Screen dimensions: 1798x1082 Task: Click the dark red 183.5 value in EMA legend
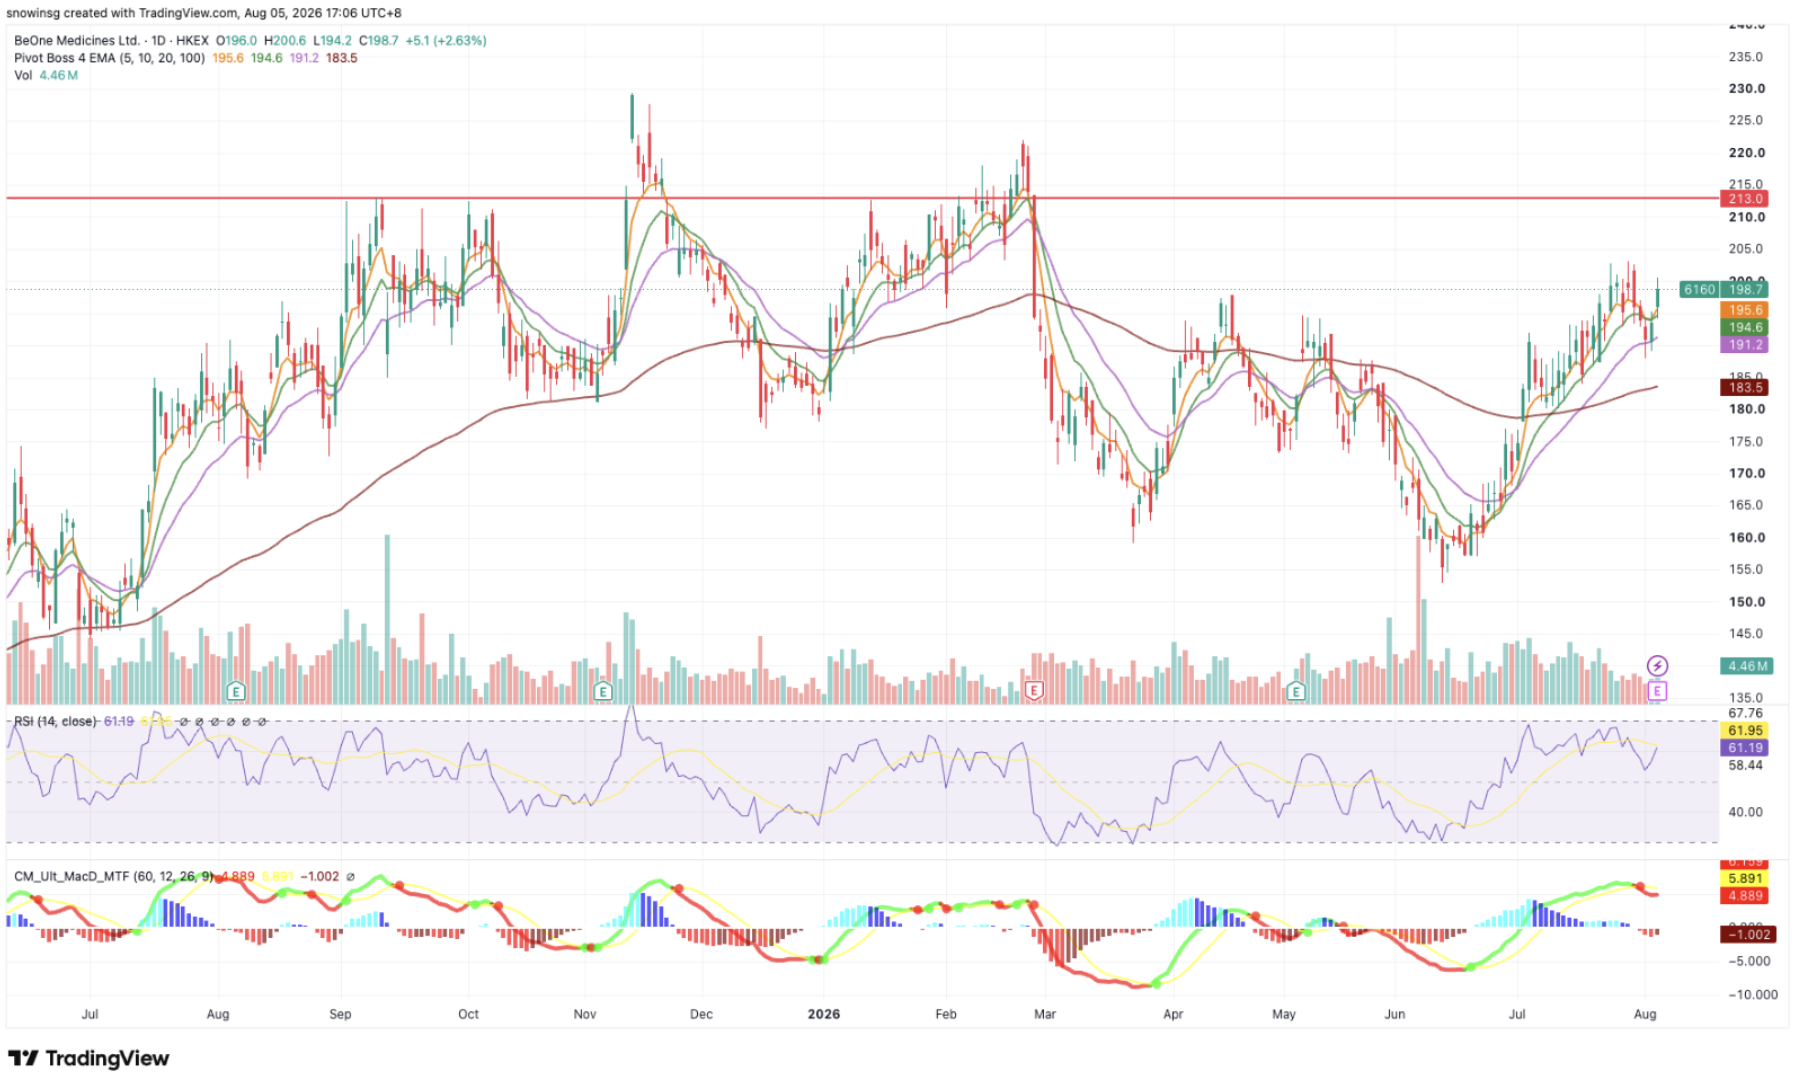click(342, 58)
